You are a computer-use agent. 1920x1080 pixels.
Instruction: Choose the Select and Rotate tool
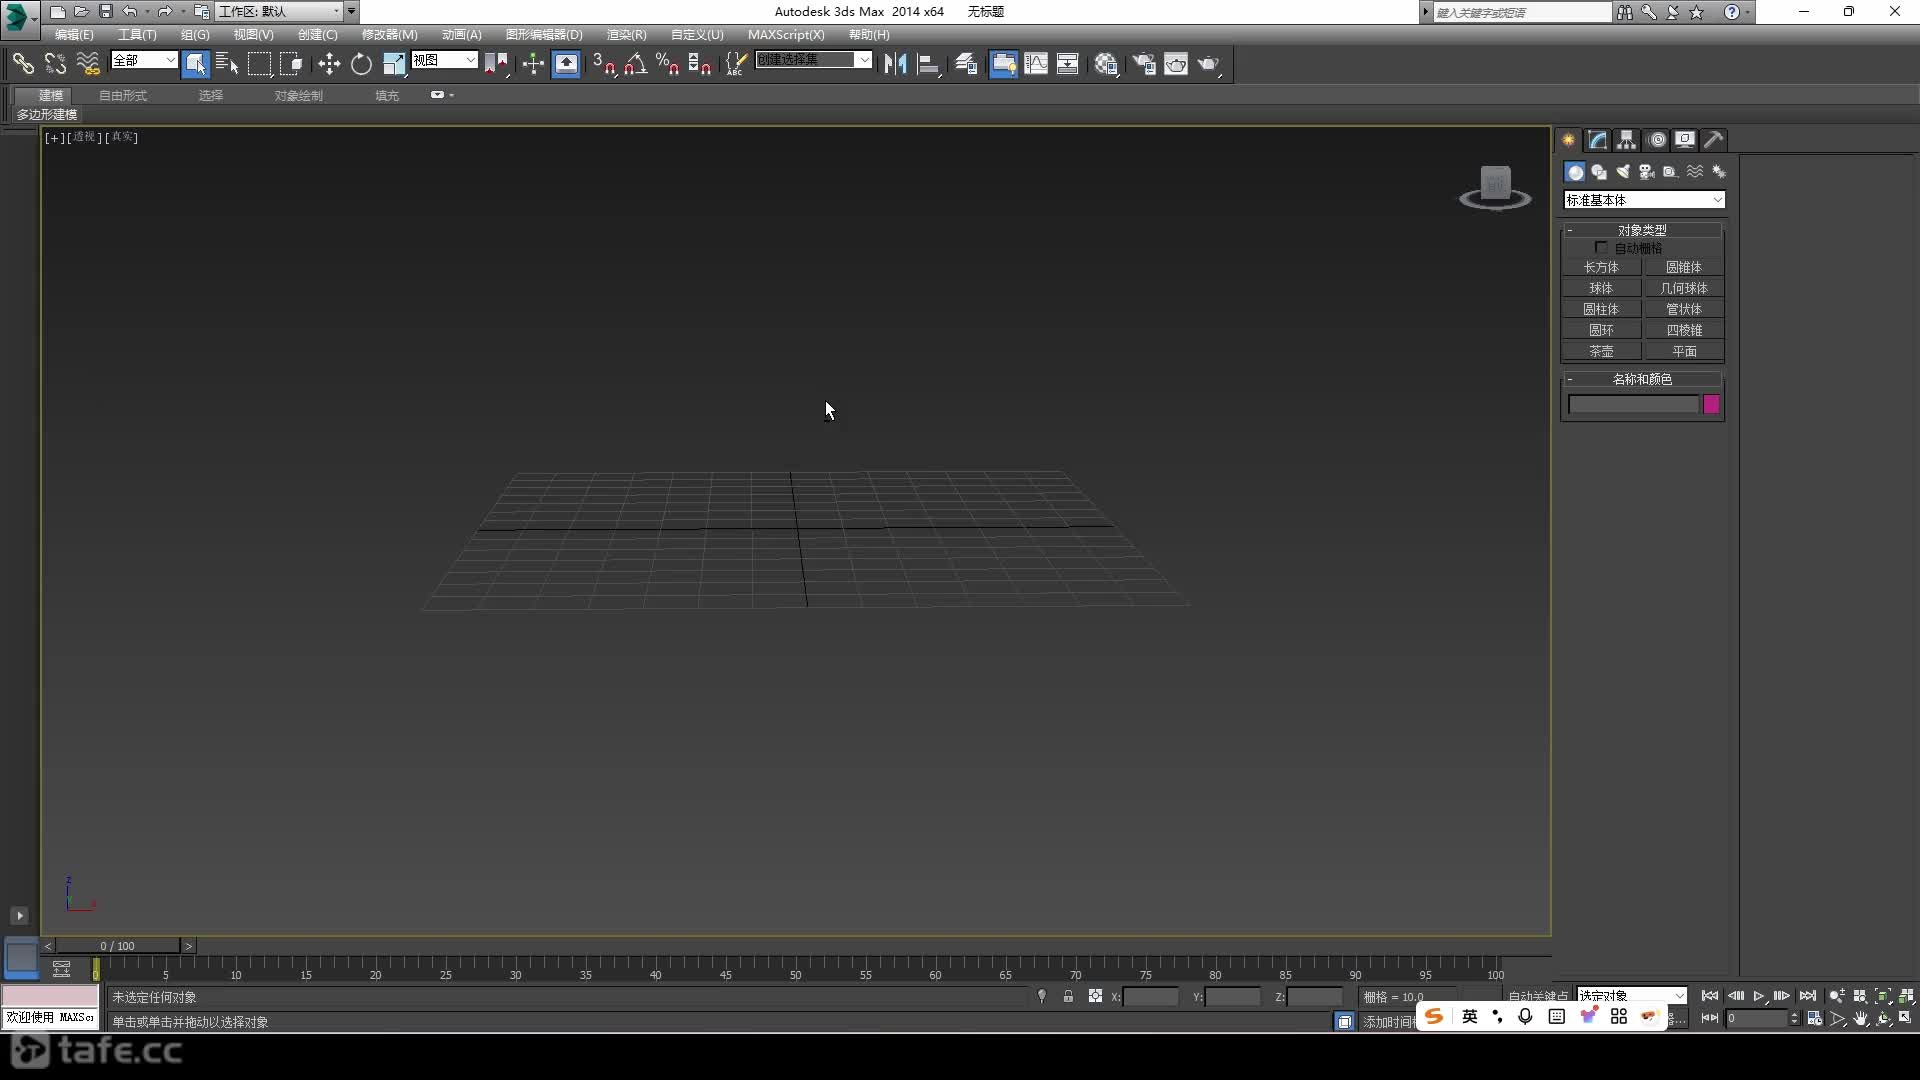tap(361, 64)
